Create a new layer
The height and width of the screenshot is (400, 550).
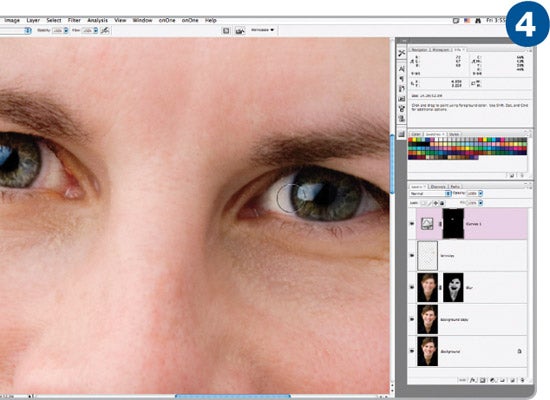[x=512, y=380]
